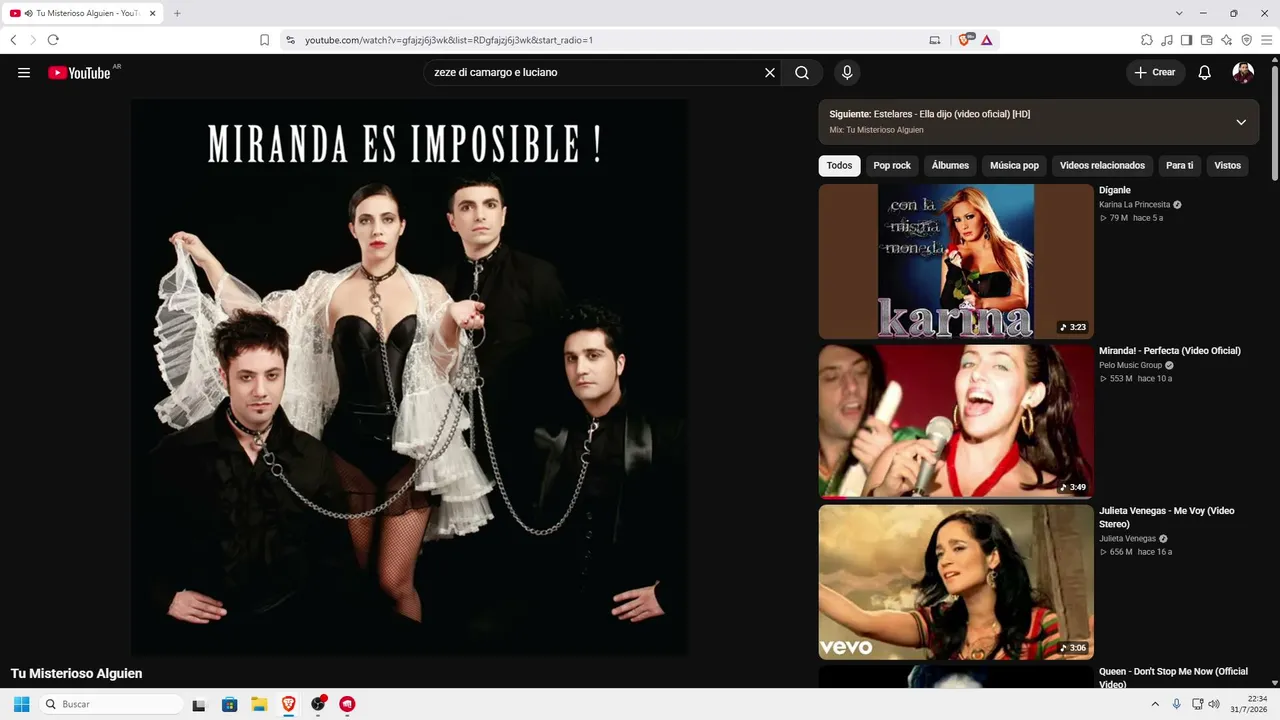Visit the Julieta Venegas channel name
The height and width of the screenshot is (720, 1280).
point(1127,539)
